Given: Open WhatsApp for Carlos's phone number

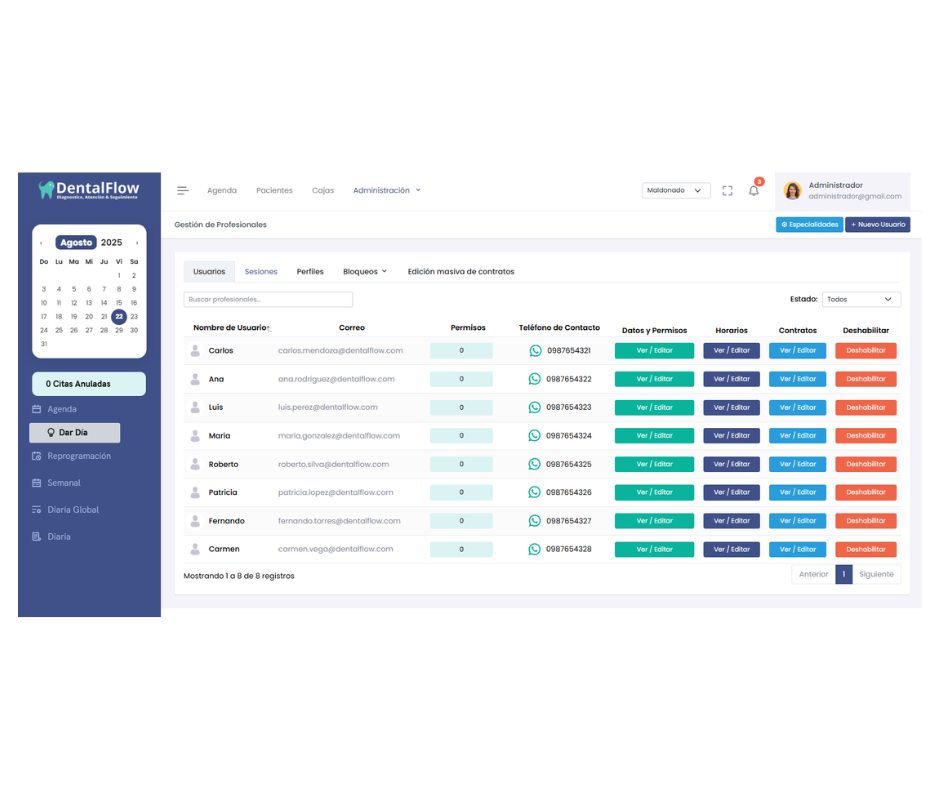Looking at the screenshot, I should (535, 351).
